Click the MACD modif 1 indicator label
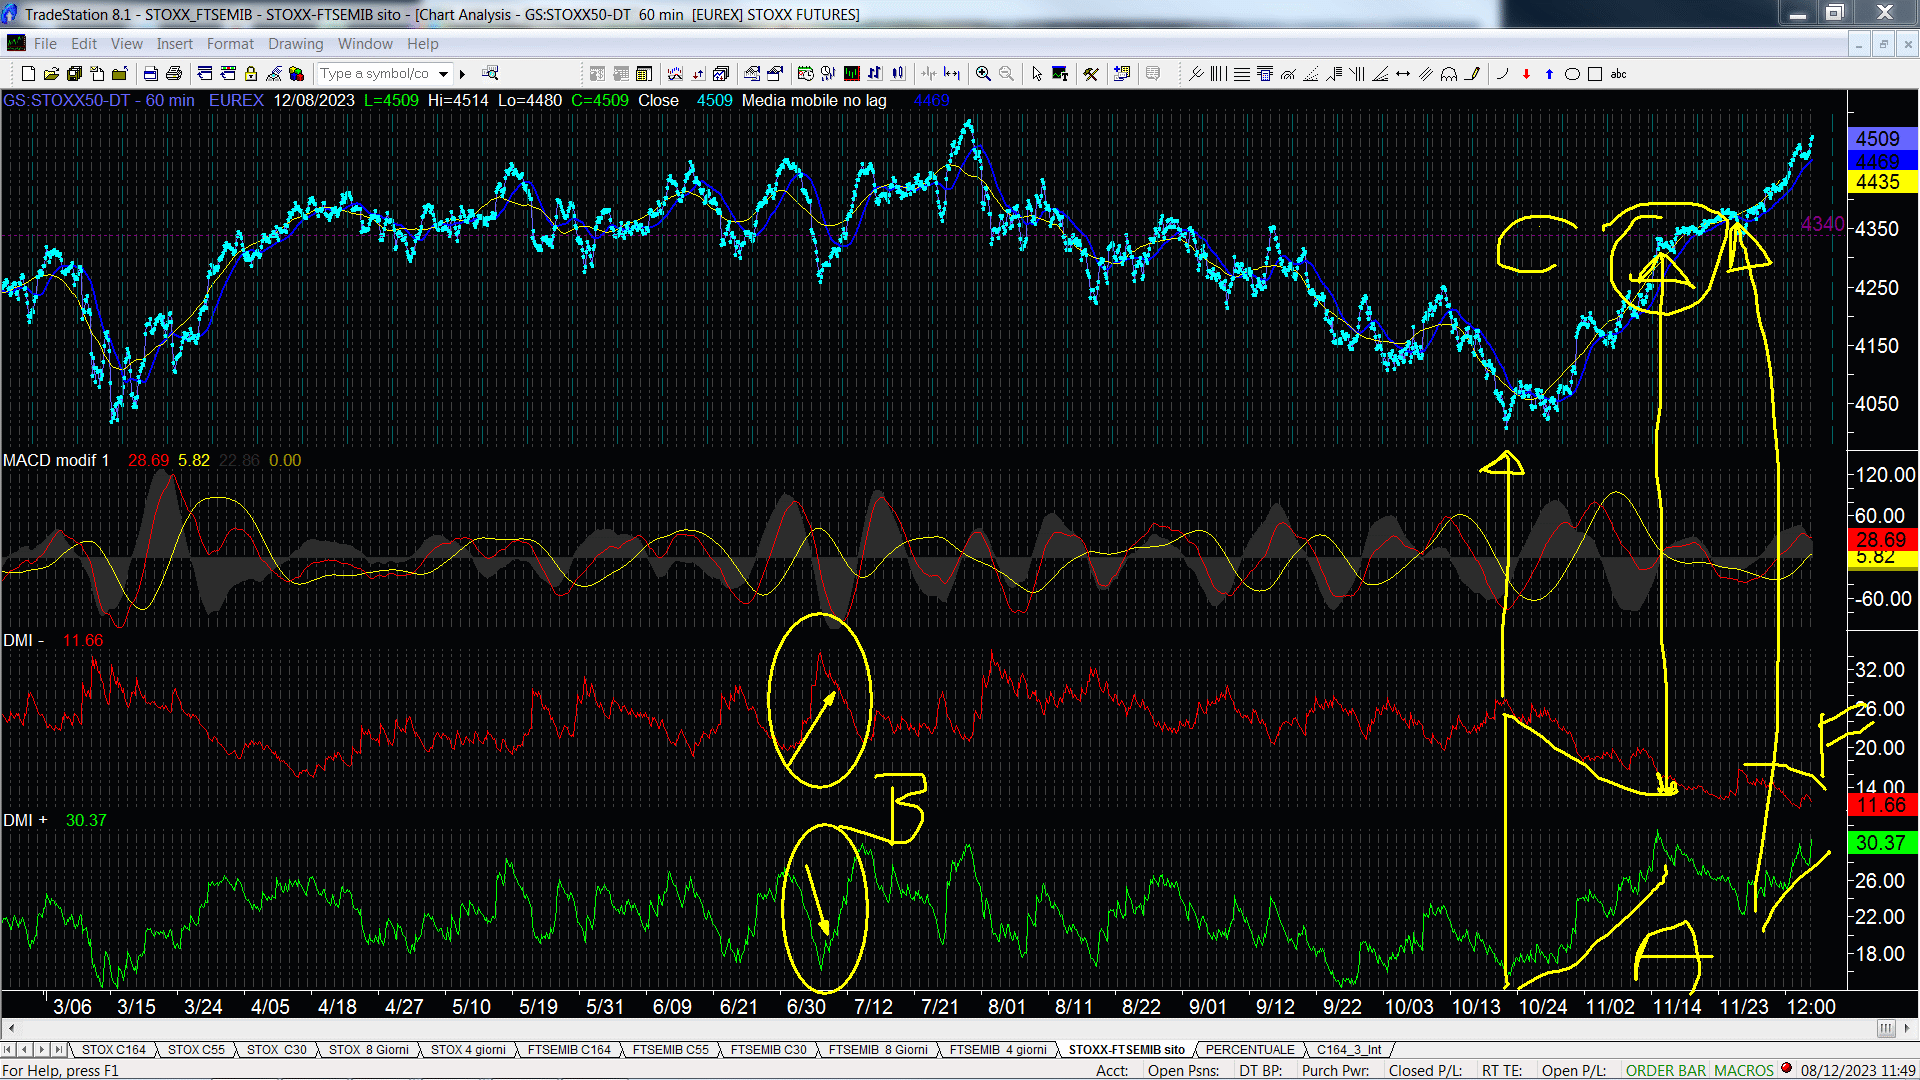 coord(56,460)
